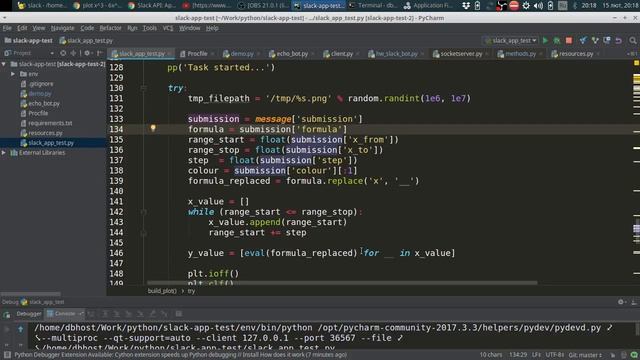
Task: Open the File menu
Action: click(7, 28)
